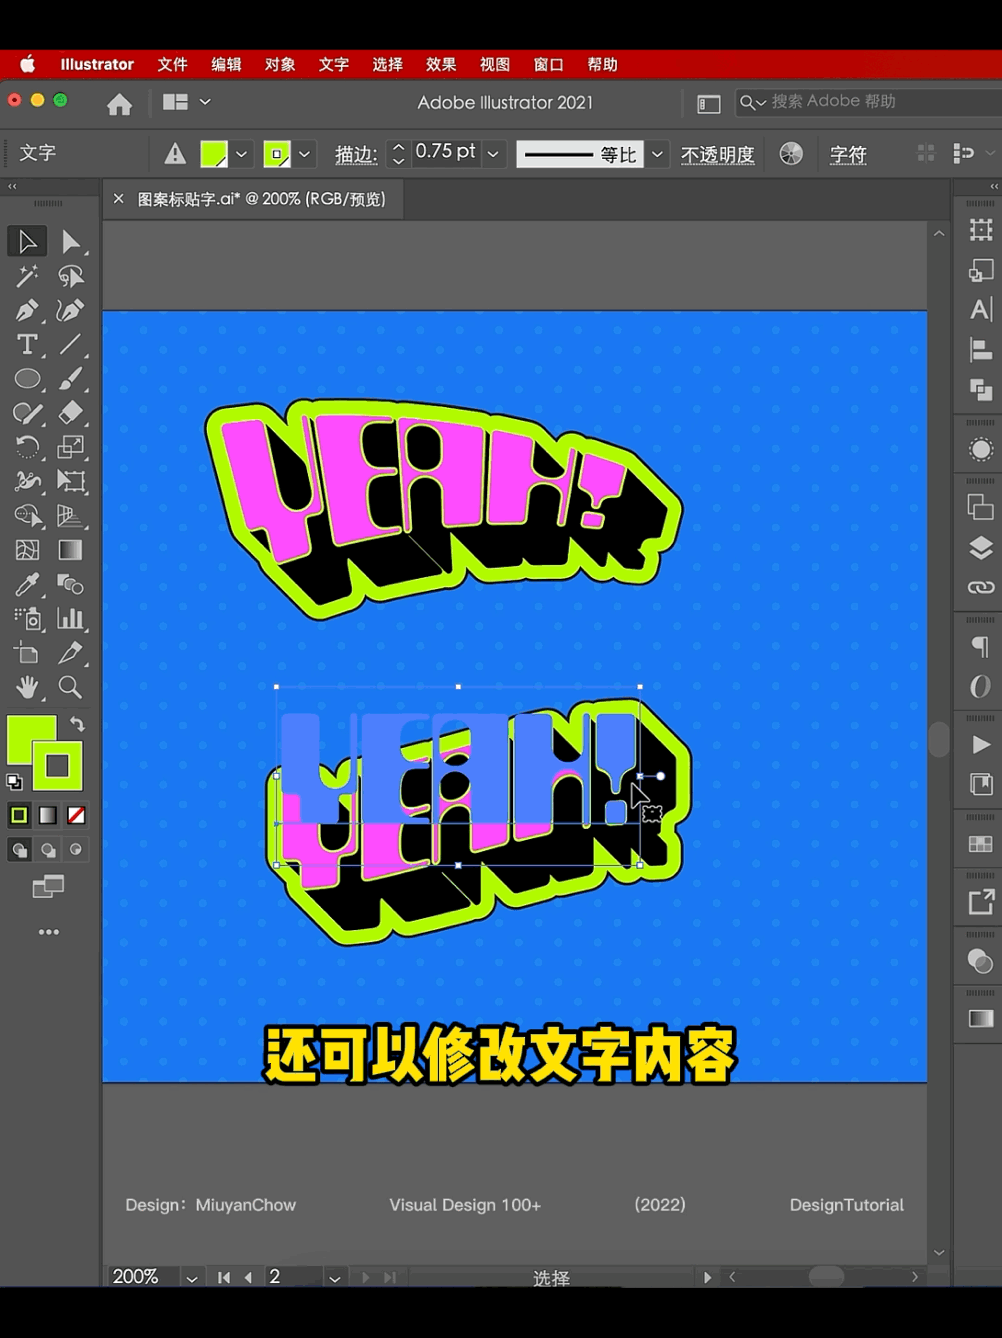Open the Layers panel icon
The image size is (1002, 1338).
point(979,548)
